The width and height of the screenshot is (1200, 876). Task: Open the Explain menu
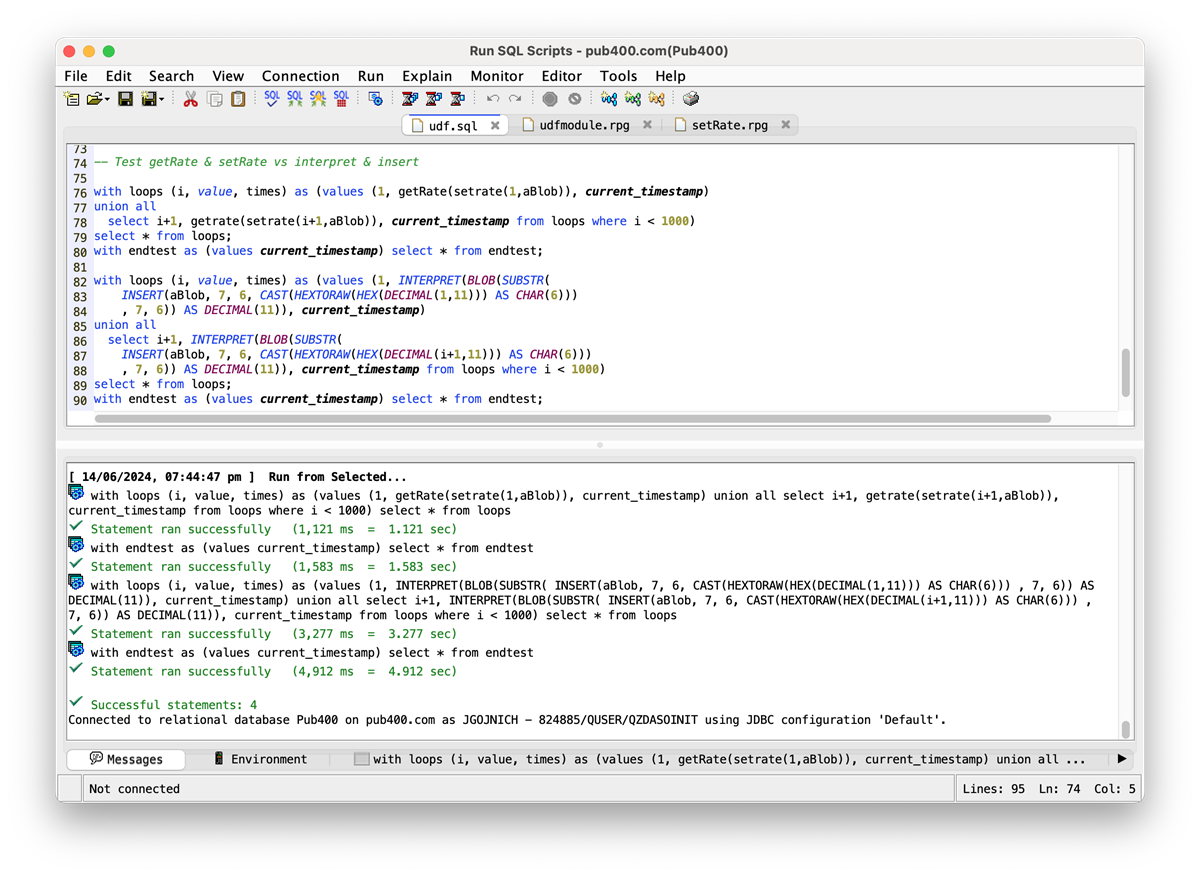[x=427, y=76]
